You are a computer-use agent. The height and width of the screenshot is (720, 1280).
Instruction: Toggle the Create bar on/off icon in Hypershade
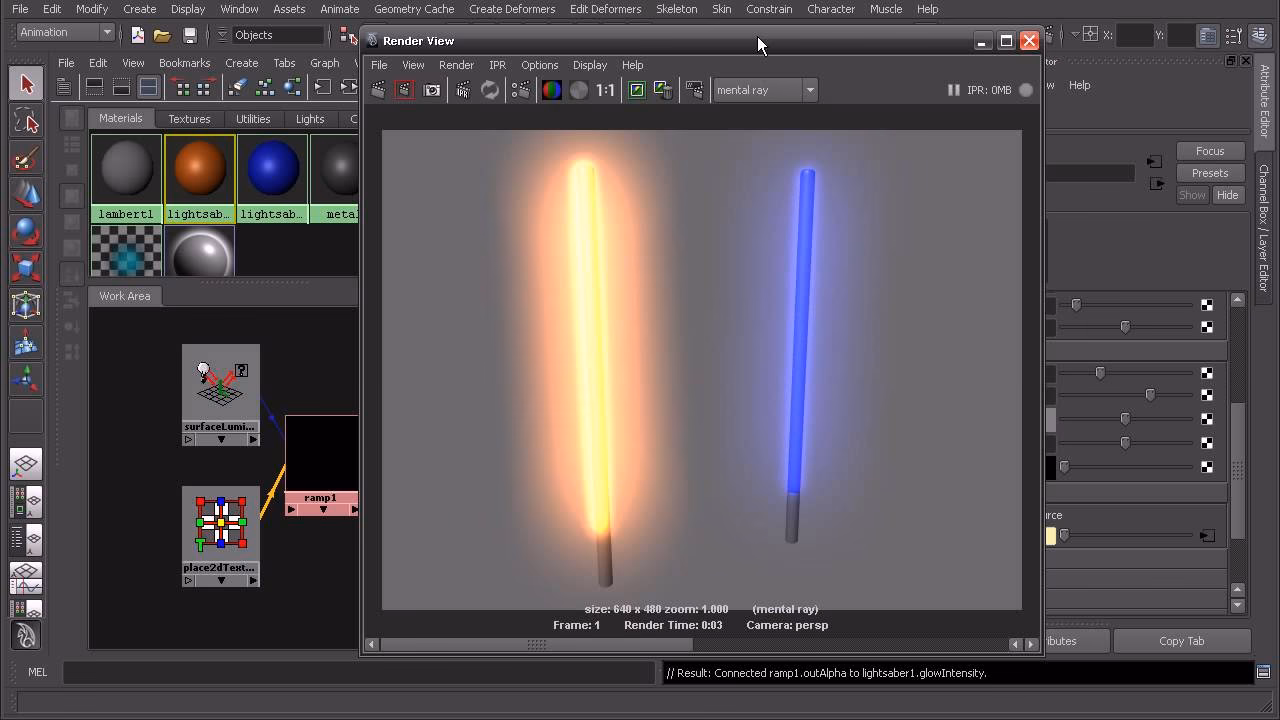(64, 87)
